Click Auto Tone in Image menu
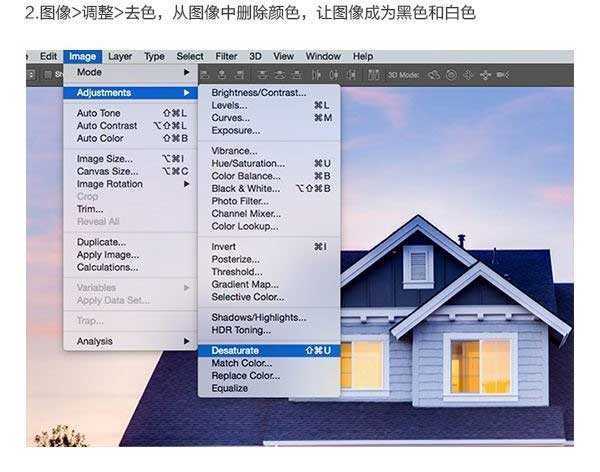Viewport: 600px width, 472px height. [98, 113]
